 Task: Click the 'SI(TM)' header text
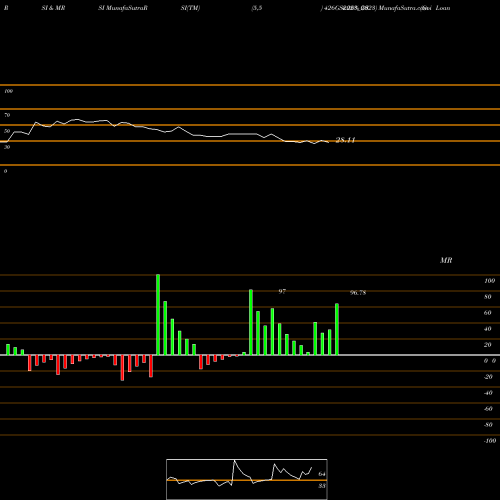(190, 8)
